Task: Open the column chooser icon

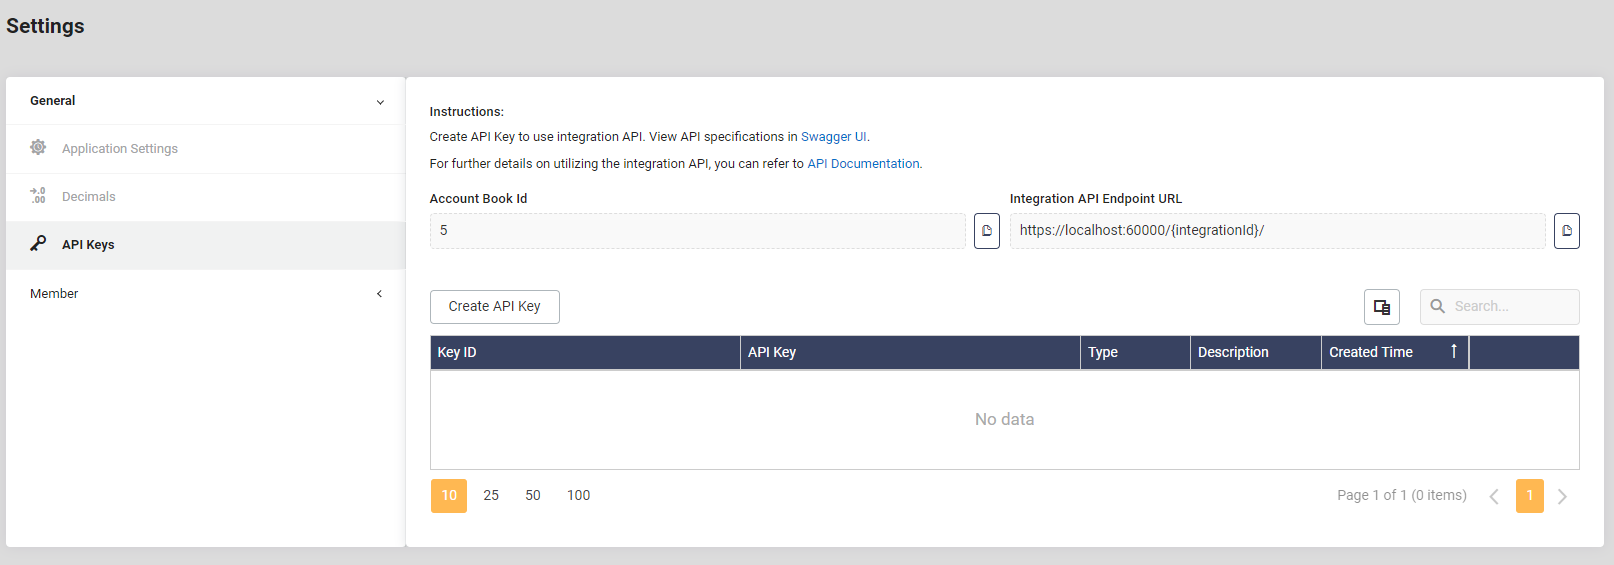Action: [1382, 307]
